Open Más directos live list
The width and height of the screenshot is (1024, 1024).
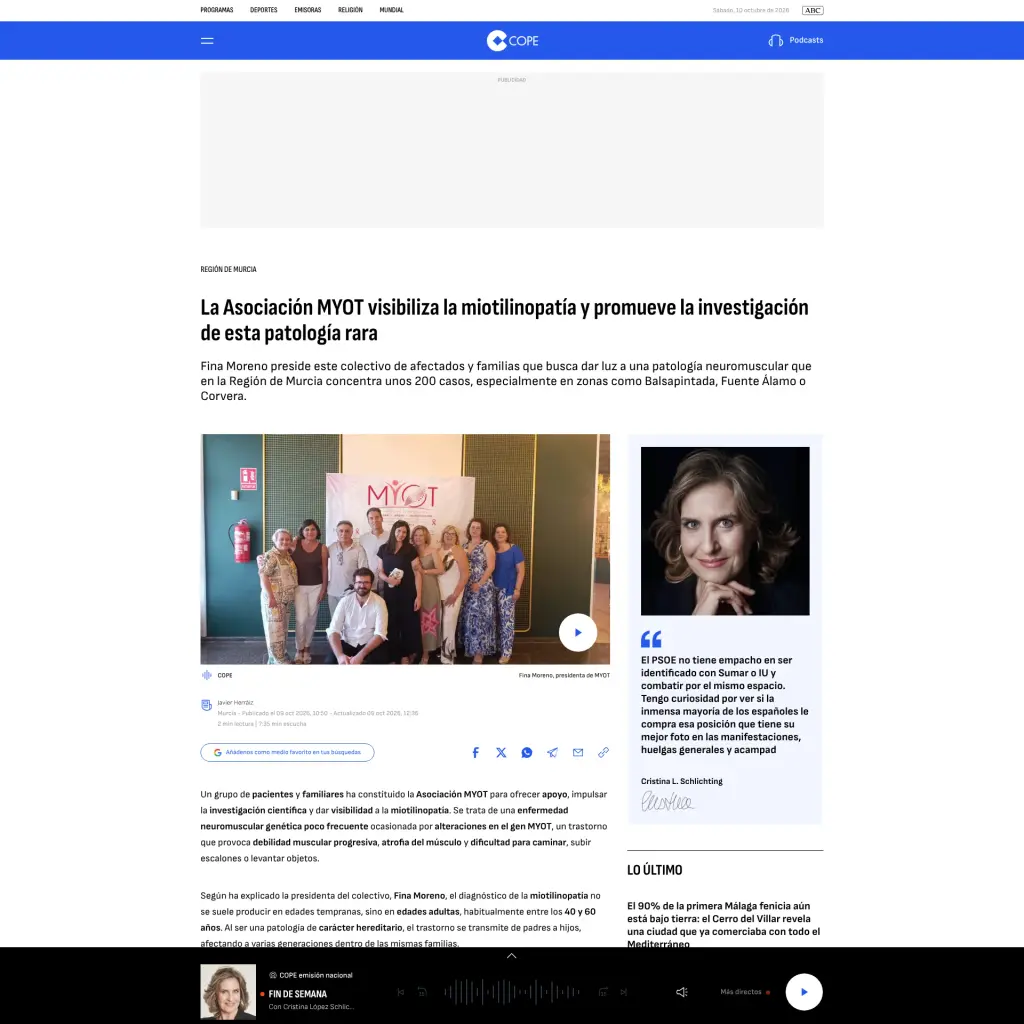(744, 992)
